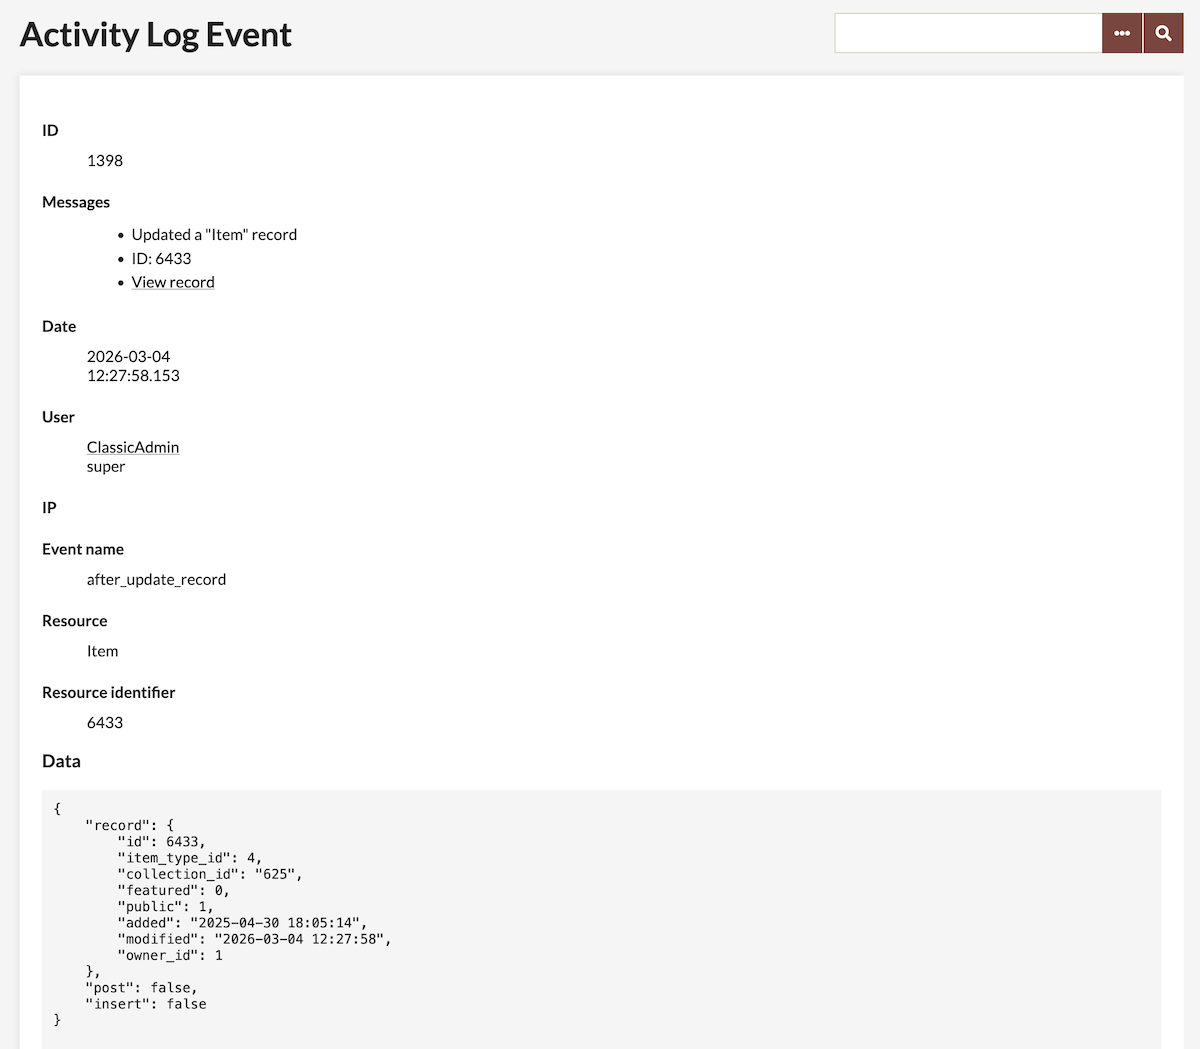
Task: Click the after_update_record event name text
Action: point(156,579)
